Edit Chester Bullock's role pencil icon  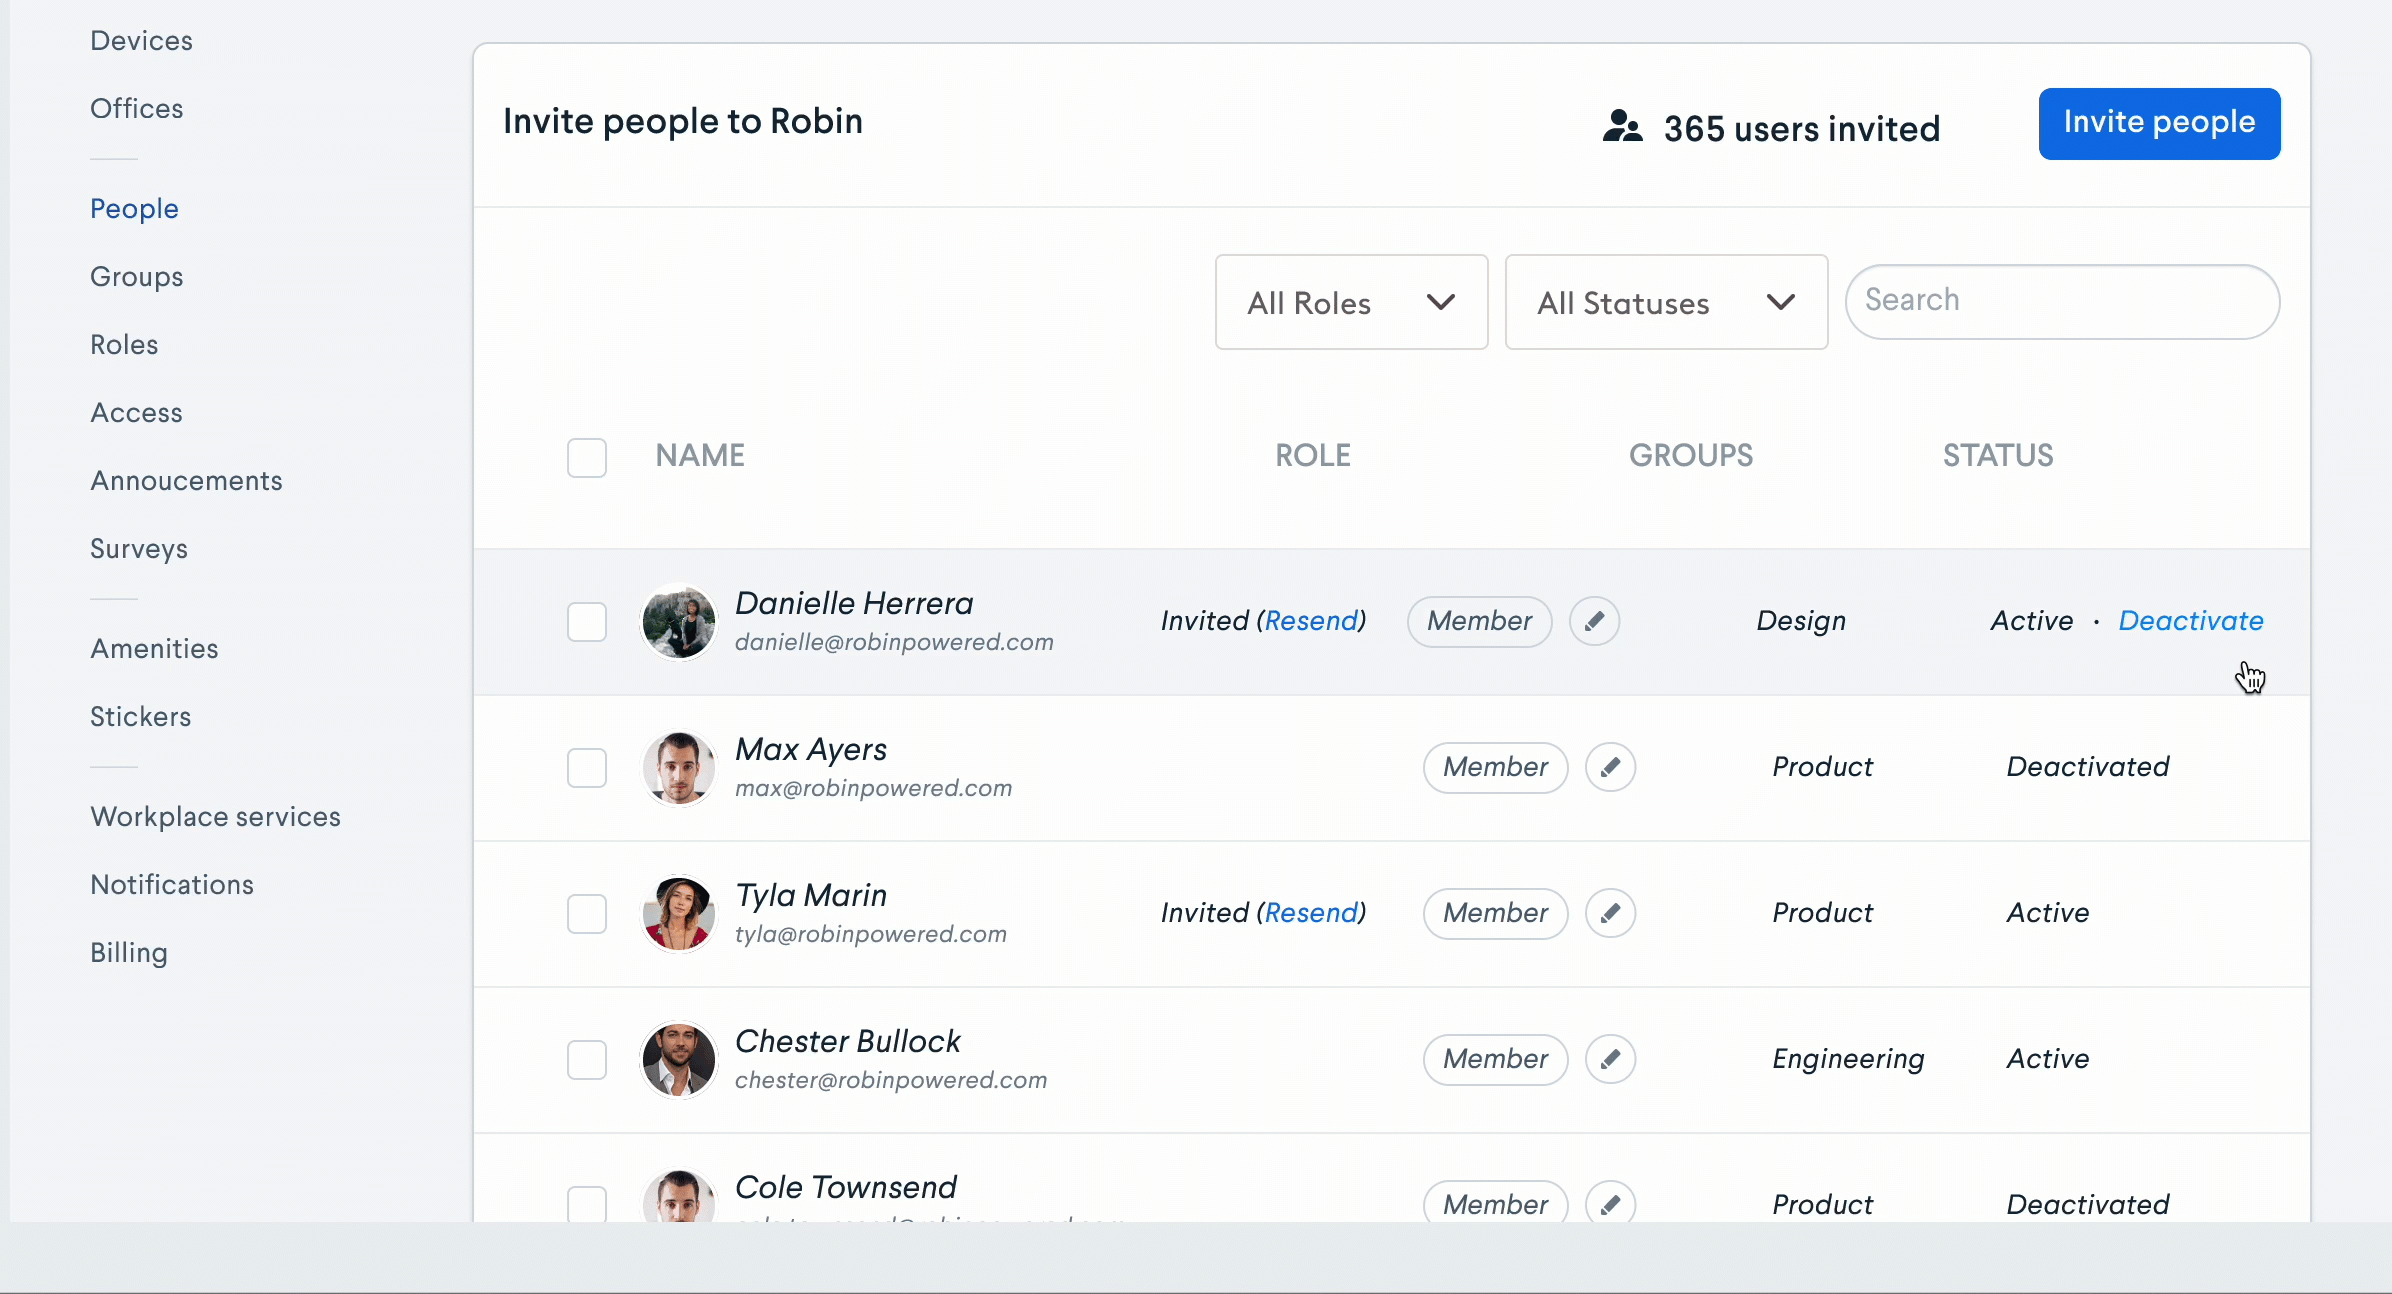click(1611, 1059)
